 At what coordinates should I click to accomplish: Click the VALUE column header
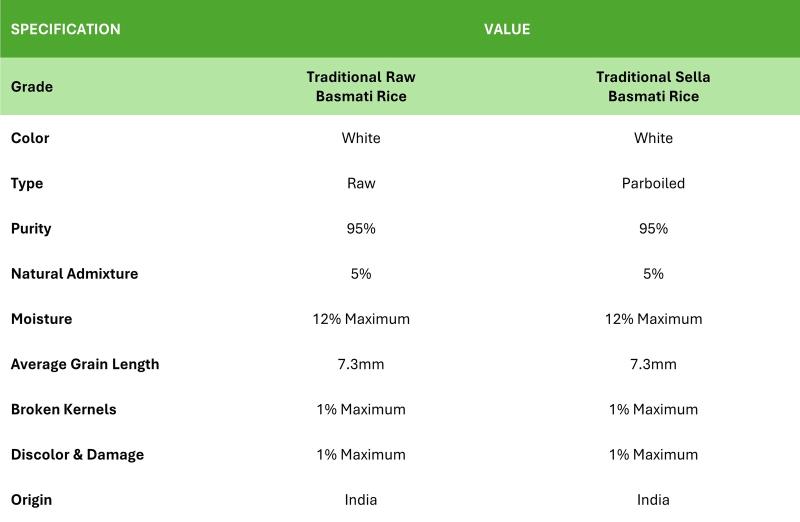pos(507,29)
